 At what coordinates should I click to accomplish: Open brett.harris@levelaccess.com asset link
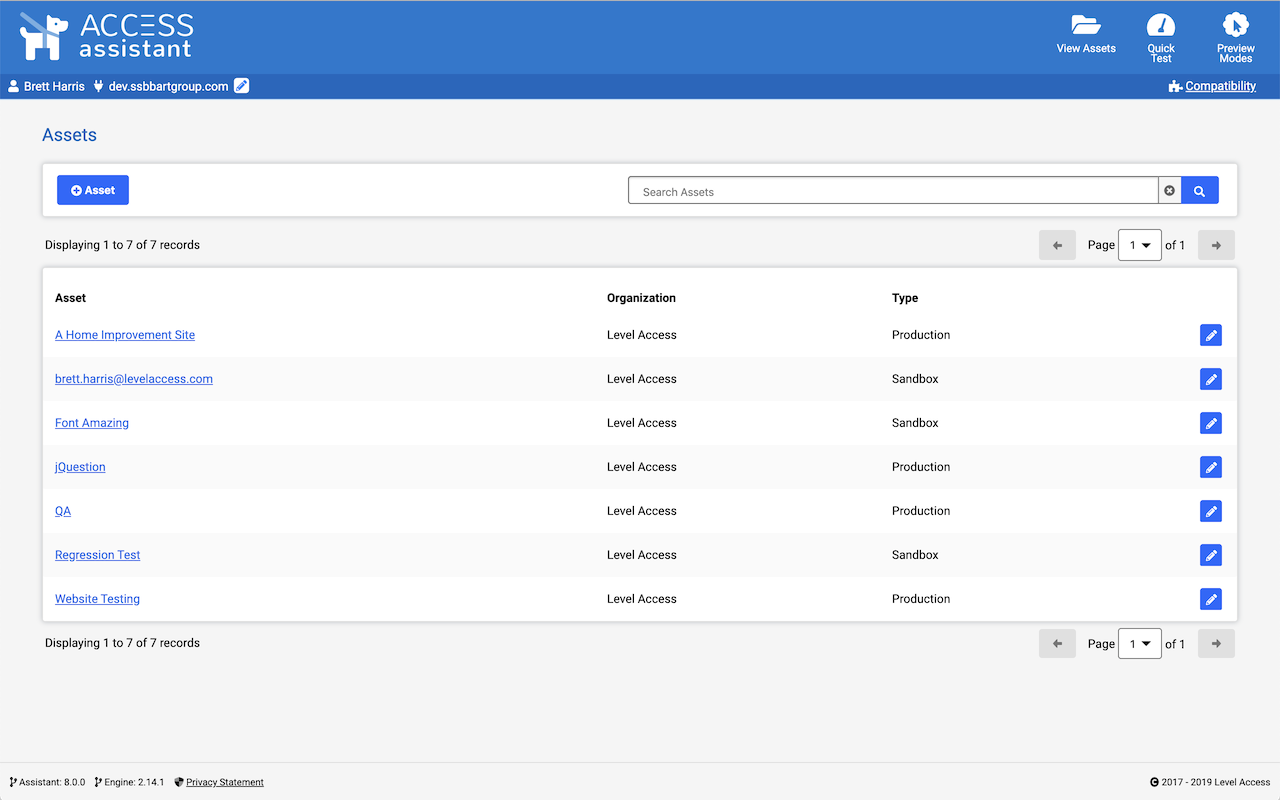(134, 379)
